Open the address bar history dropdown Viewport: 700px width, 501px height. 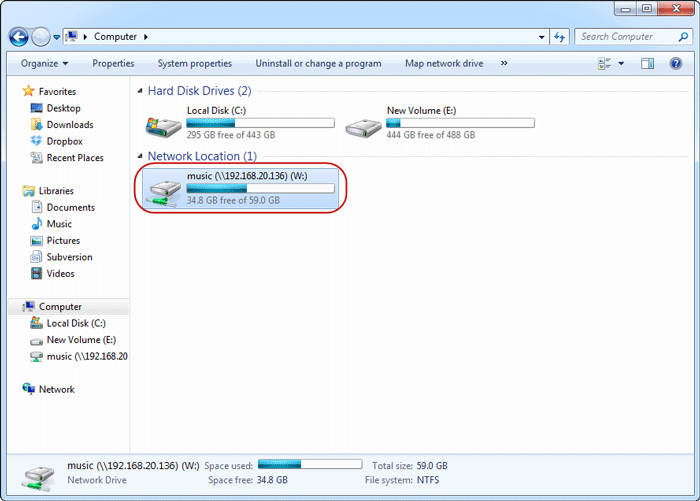541,37
